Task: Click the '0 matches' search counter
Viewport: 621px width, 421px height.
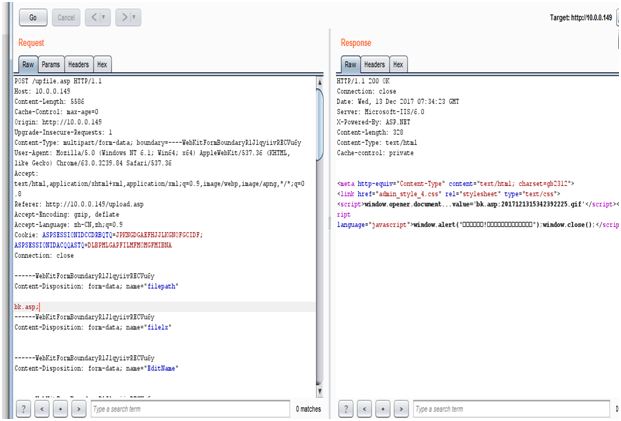Action: pos(308,409)
